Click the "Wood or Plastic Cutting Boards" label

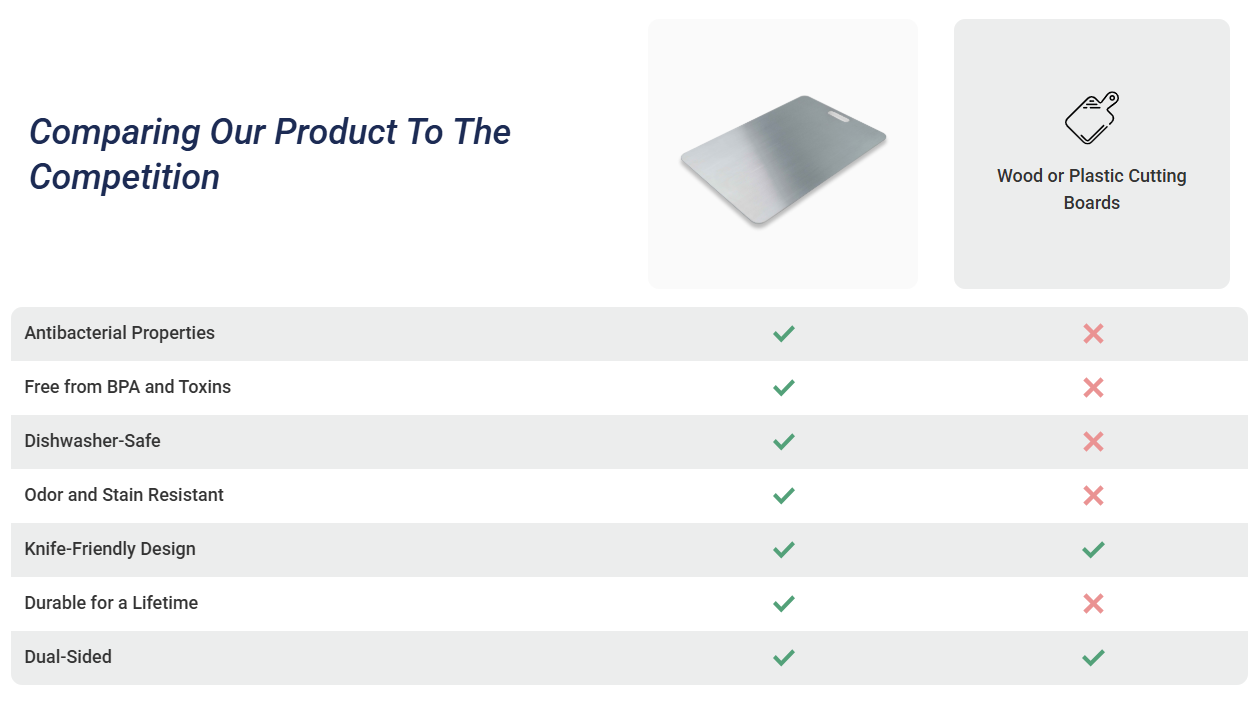point(1091,189)
